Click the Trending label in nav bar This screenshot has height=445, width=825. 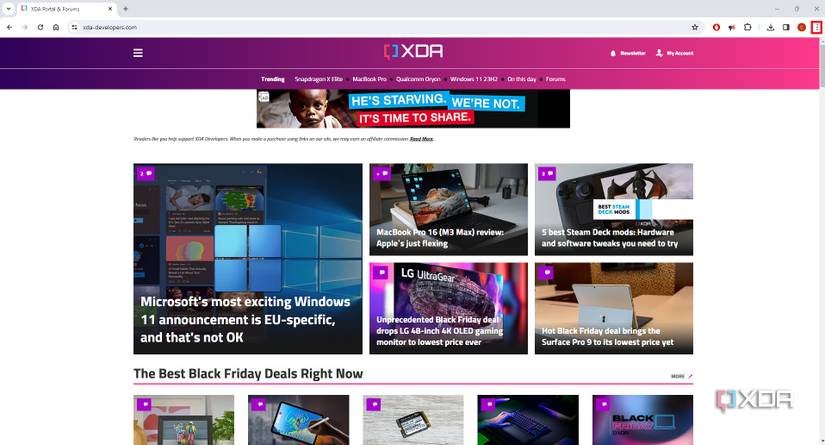point(273,79)
